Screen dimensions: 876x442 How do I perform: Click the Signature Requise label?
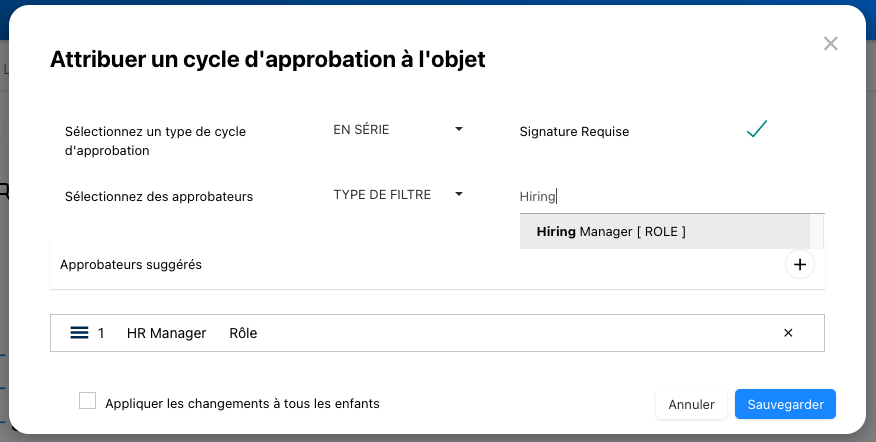(574, 131)
